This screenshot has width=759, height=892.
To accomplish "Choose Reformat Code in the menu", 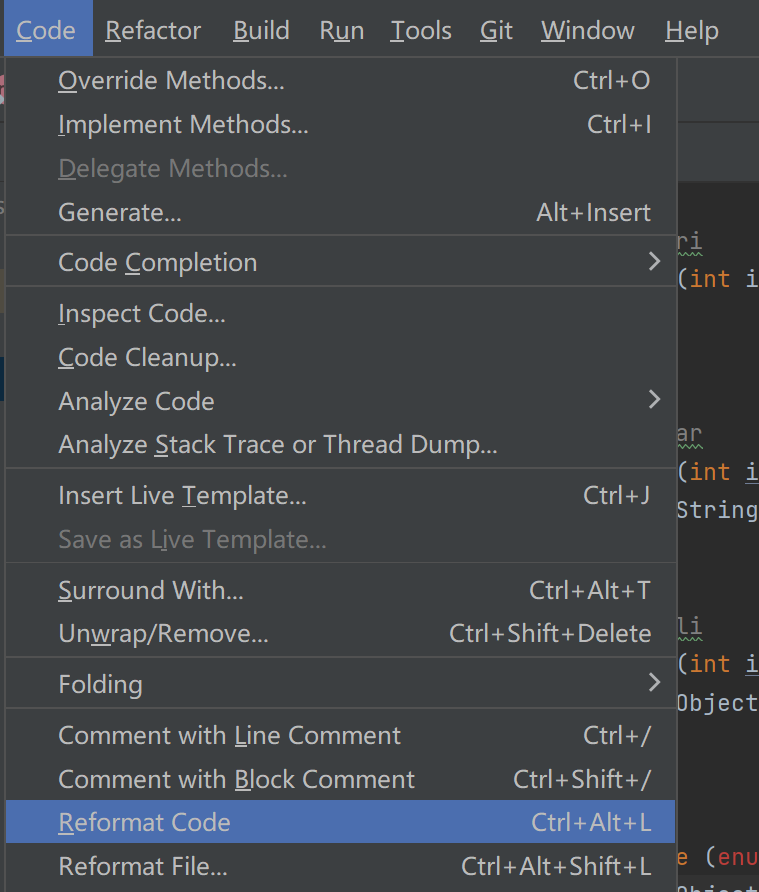I will (x=145, y=823).
